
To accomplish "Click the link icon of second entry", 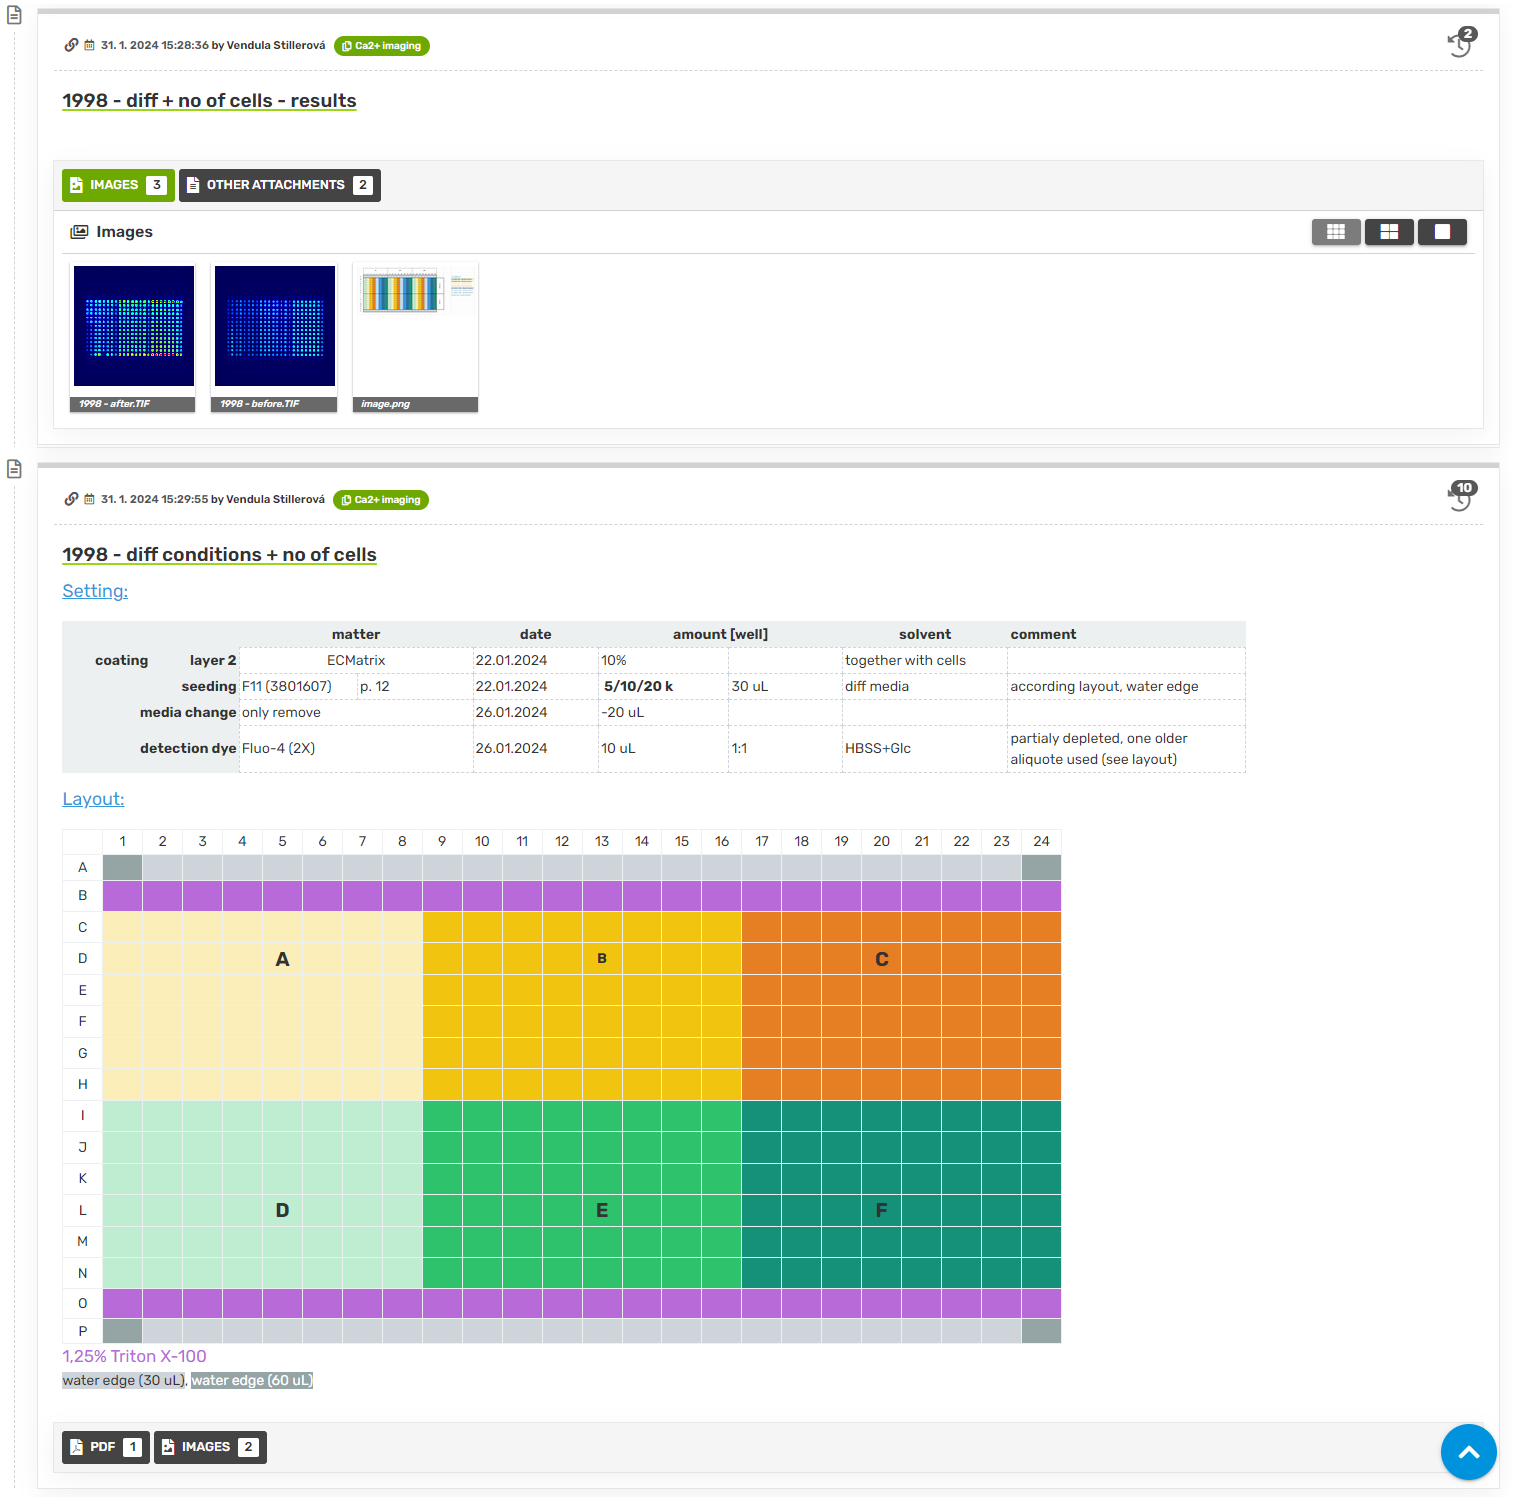I will (71, 499).
